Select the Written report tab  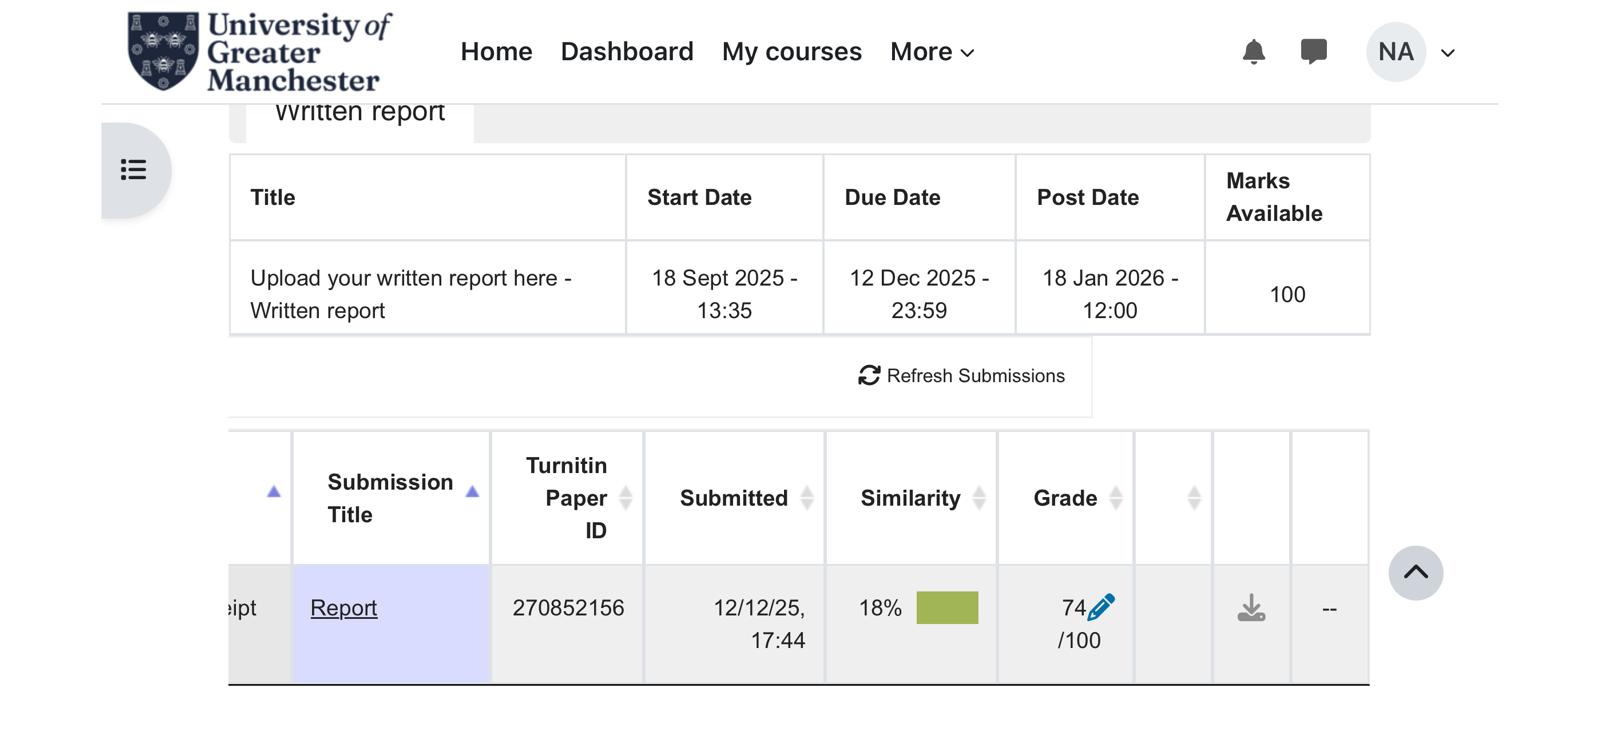click(357, 111)
